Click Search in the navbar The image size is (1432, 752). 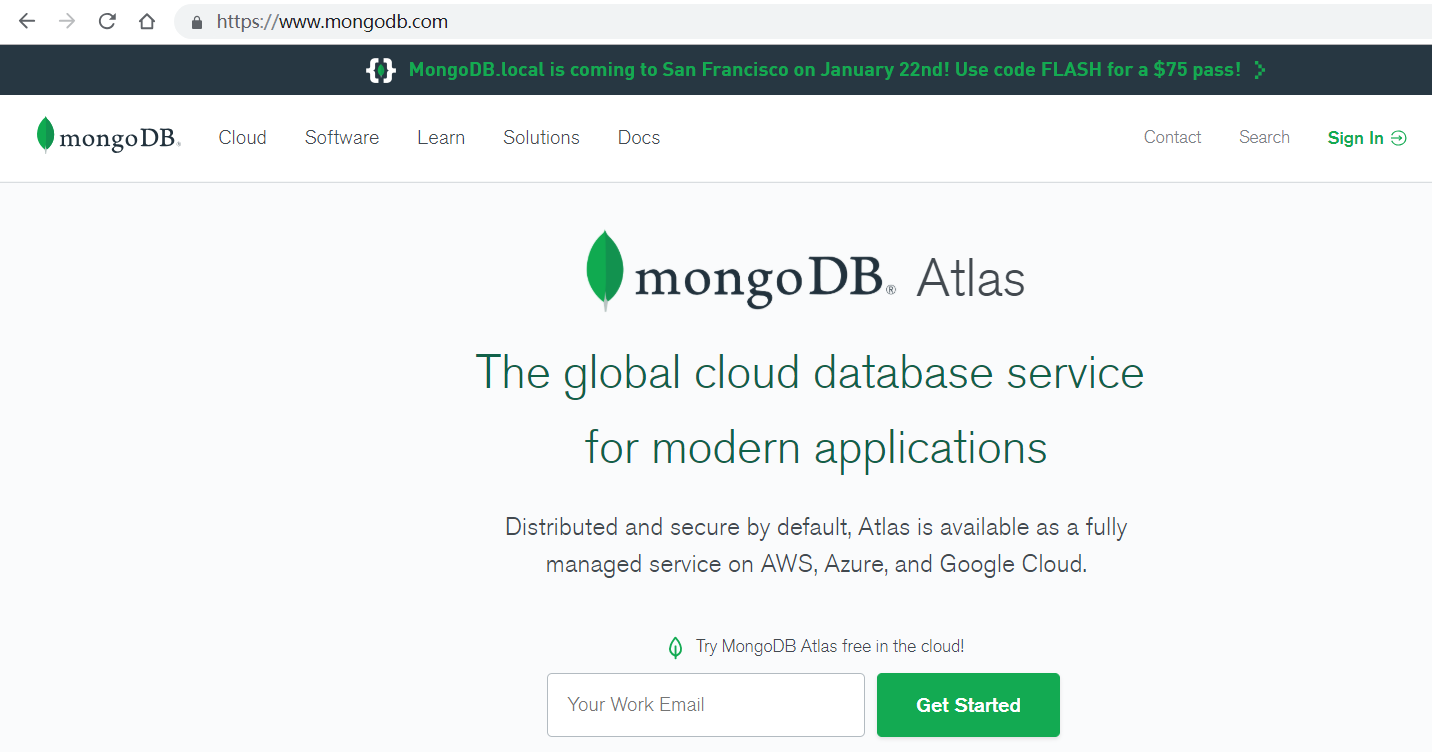(1264, 137)
